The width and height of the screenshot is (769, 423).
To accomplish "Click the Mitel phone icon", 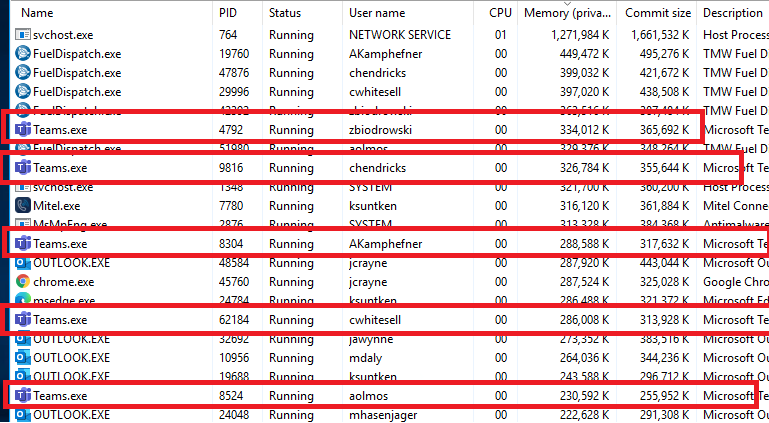I will click(23, 206).
